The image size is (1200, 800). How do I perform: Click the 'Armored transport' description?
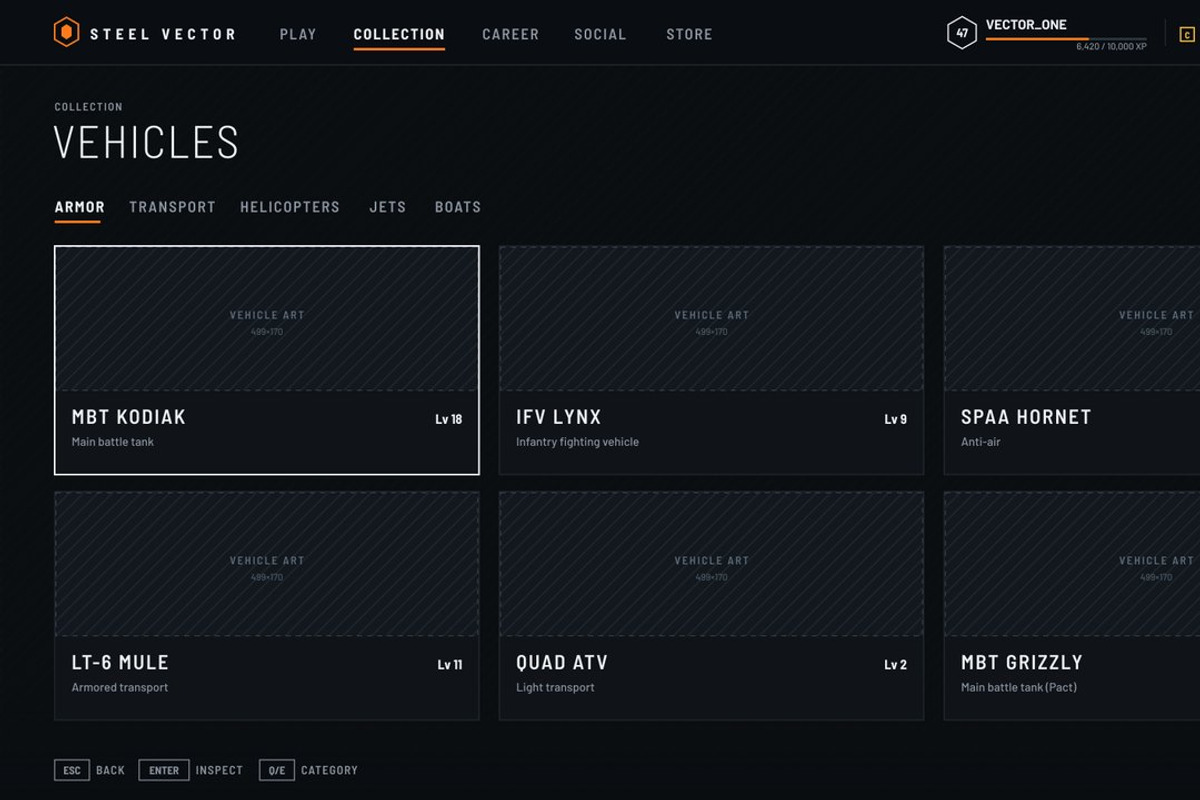tap(120, 687)
